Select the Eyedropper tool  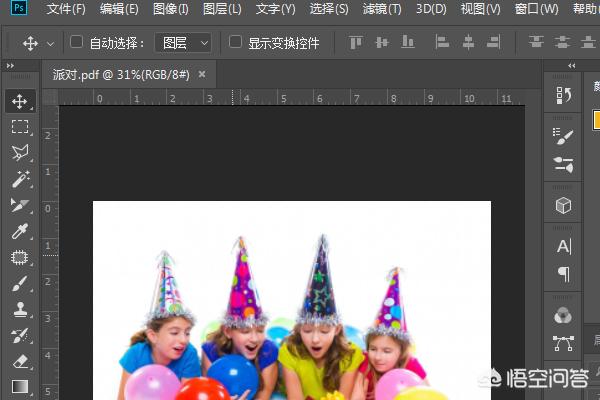(19, 231)
